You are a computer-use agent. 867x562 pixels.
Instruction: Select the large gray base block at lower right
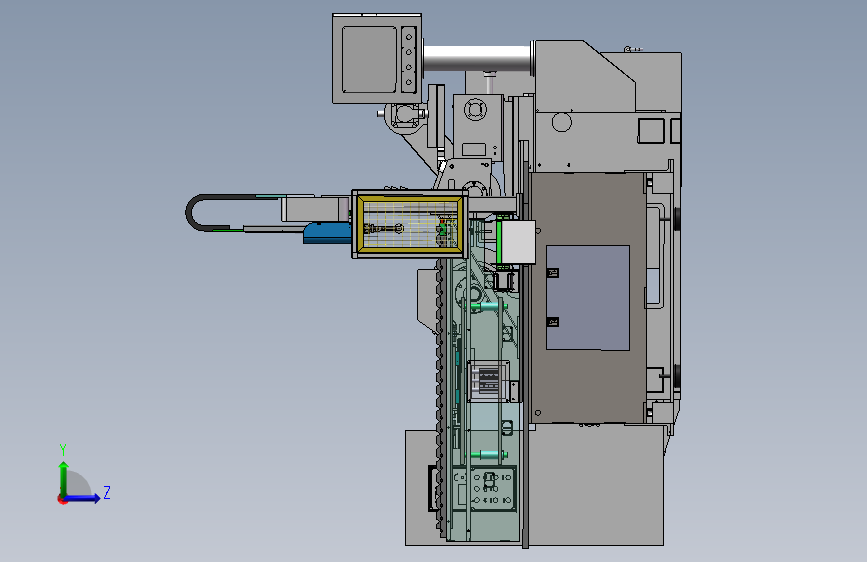[x=596, y=485]
